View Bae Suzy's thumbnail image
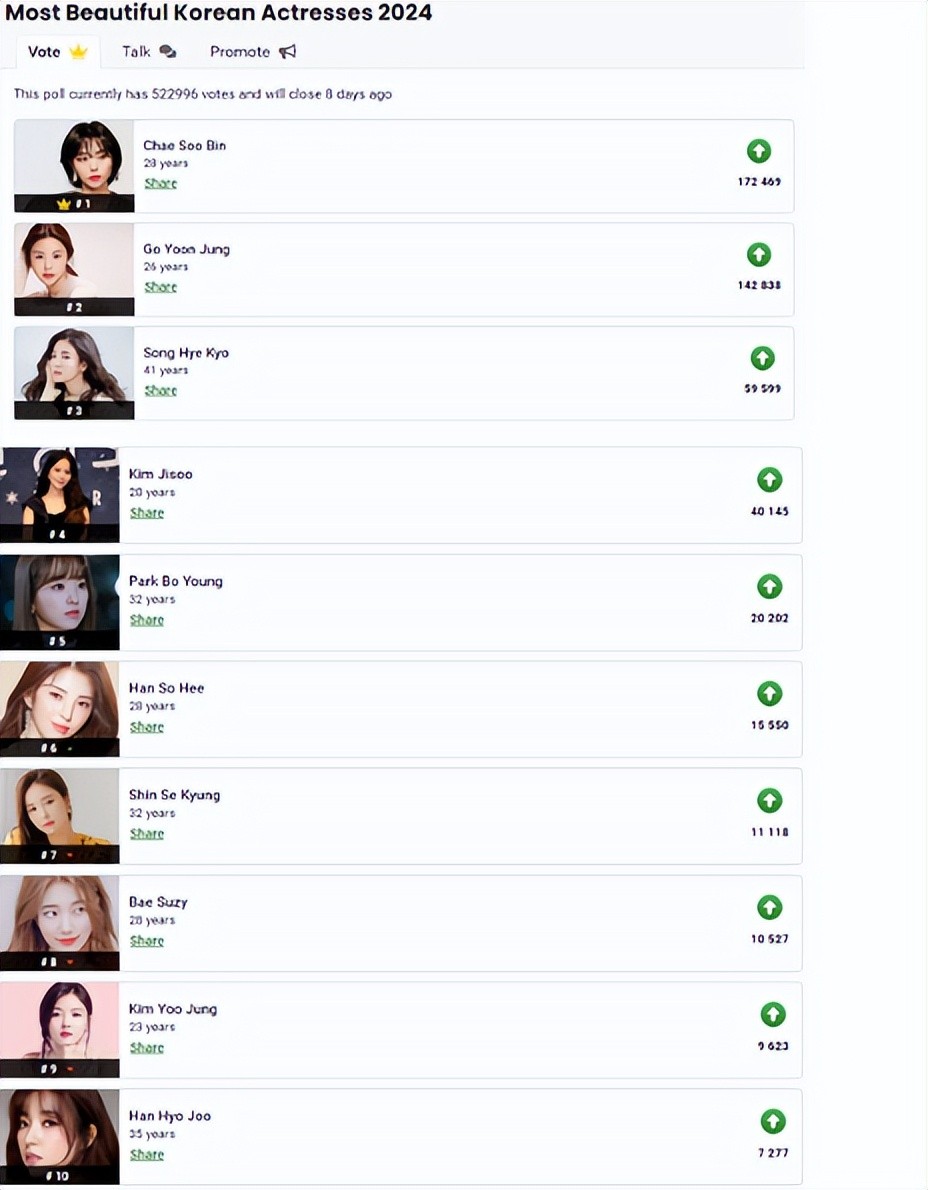This screenshot has height=1190, width=928. [x=60, y=922]
